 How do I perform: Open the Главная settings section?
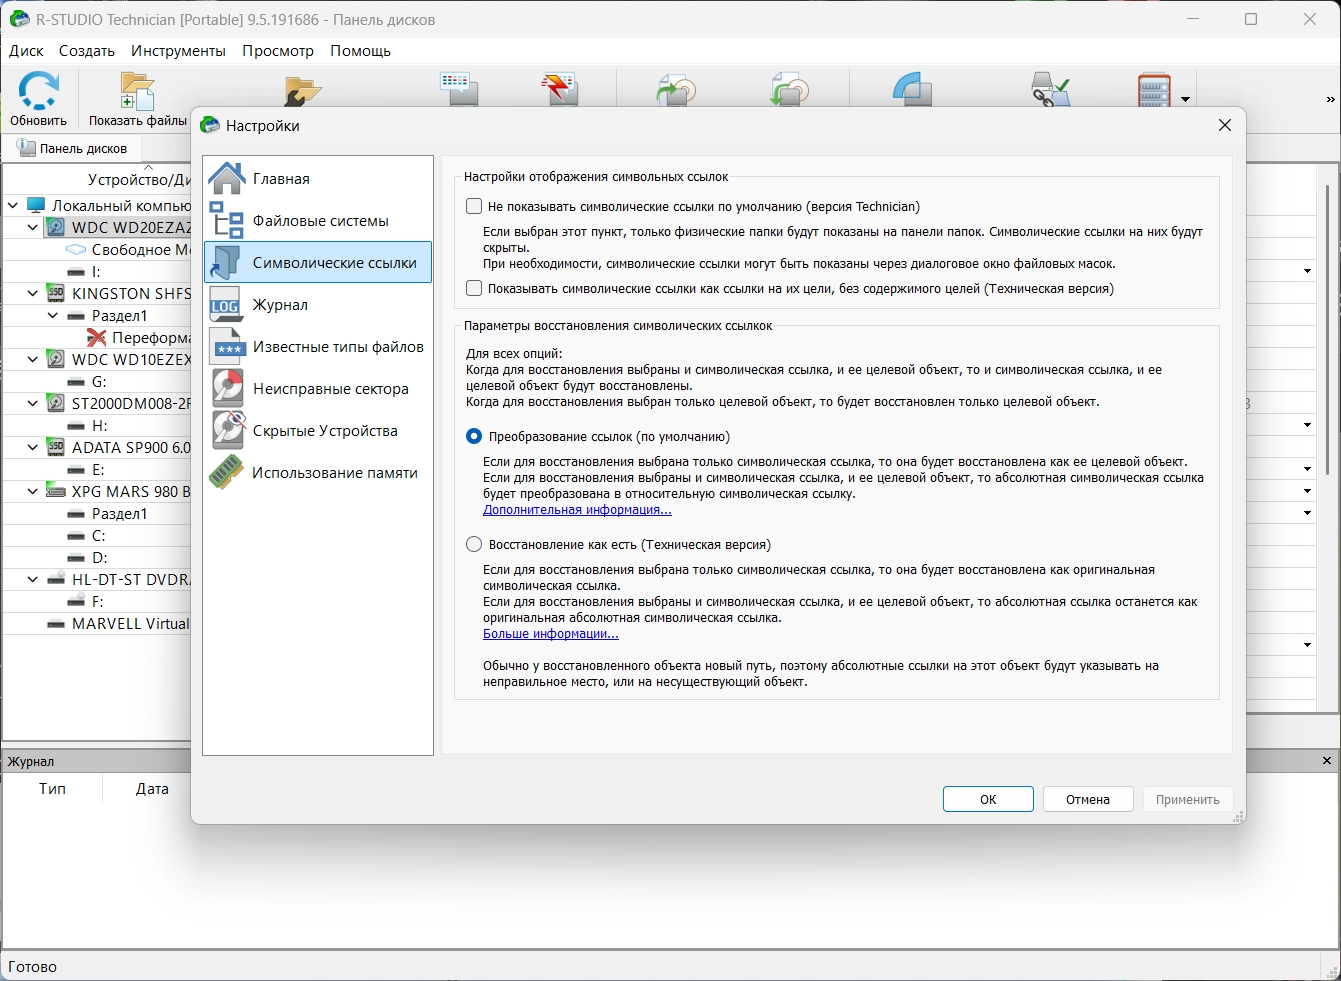[318, 179]
